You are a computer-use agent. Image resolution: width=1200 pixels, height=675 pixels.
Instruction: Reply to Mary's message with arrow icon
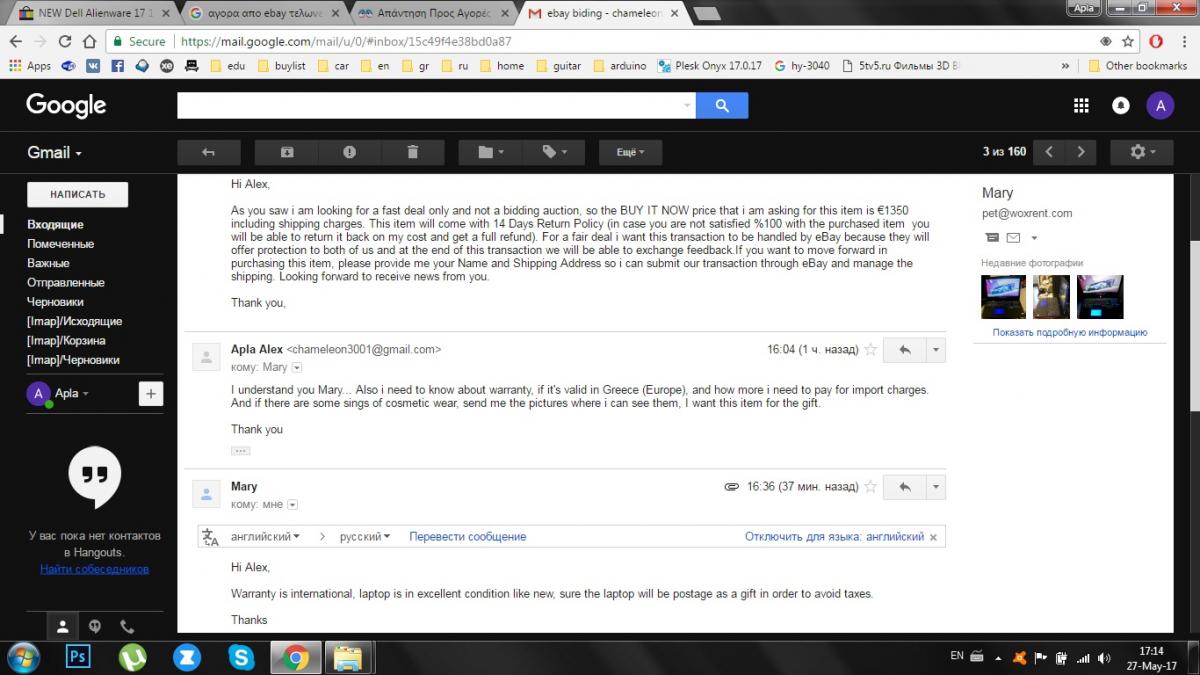pos(905,486)
